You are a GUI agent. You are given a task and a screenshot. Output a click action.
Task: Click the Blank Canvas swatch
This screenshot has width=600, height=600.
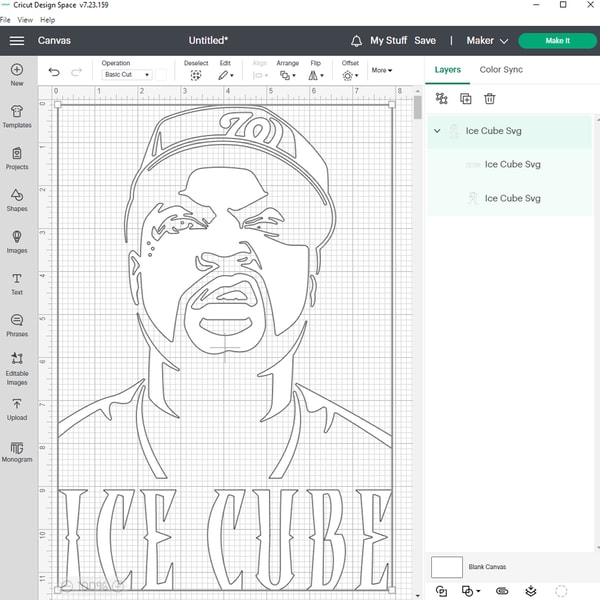447,567
